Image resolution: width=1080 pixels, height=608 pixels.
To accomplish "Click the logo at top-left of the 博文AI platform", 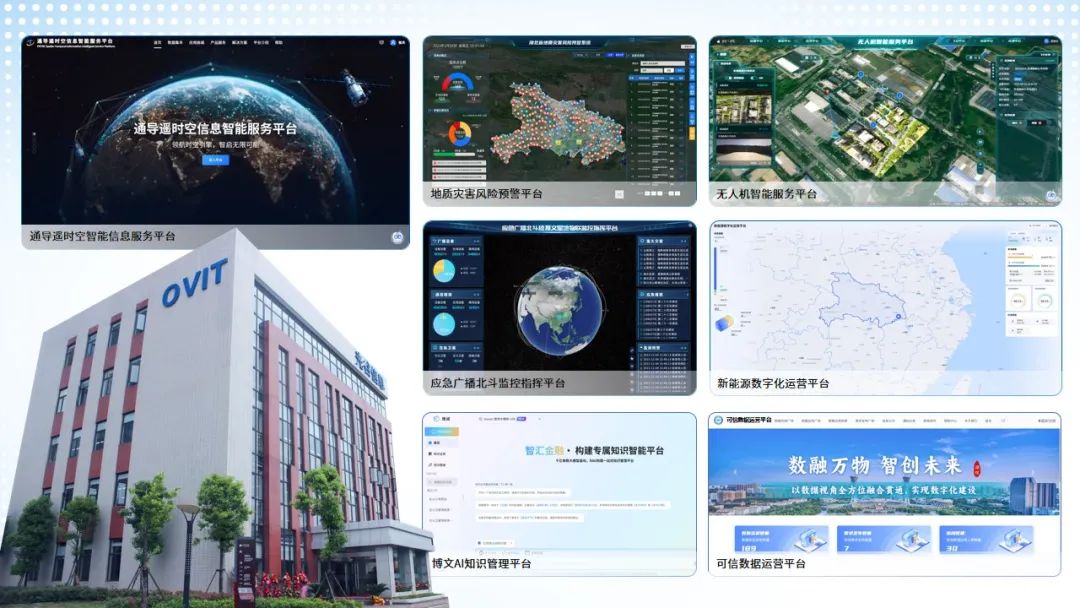I will [x=436, y=419].
